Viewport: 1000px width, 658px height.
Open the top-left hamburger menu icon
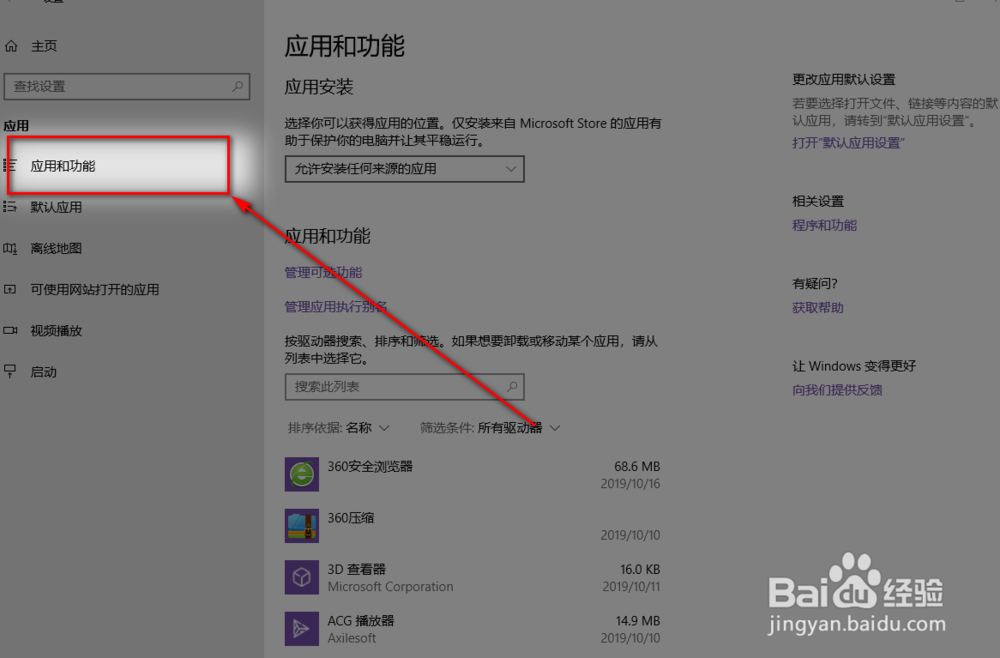[x=12, y=4]
